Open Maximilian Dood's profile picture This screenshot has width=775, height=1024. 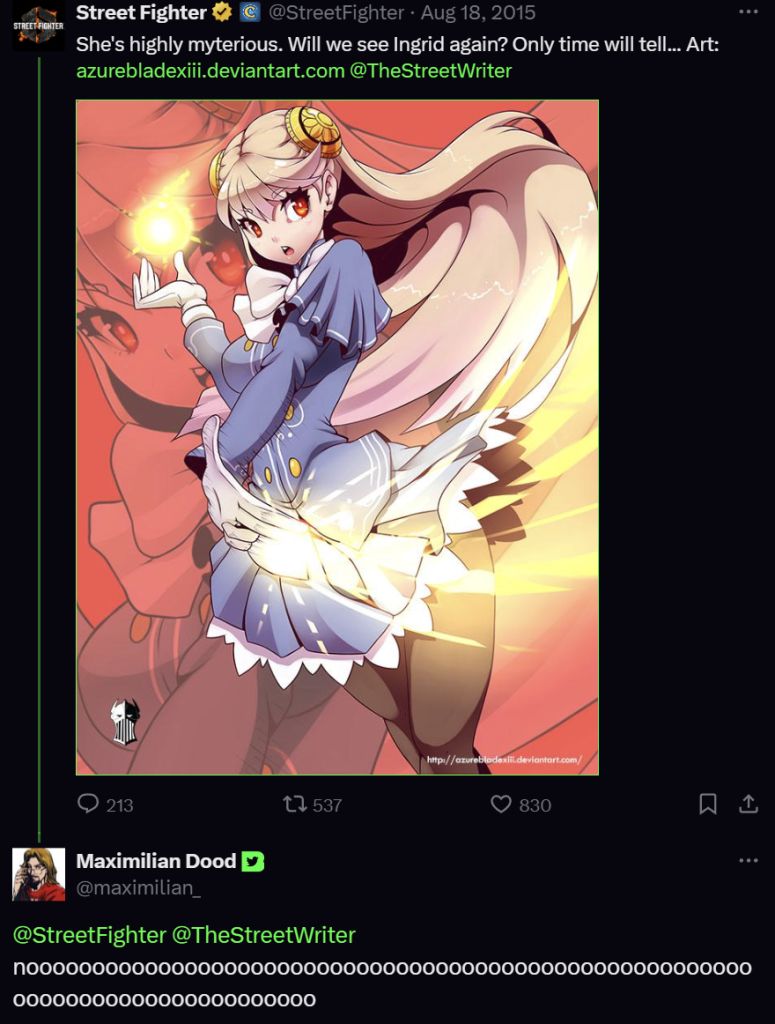[39, 874]
